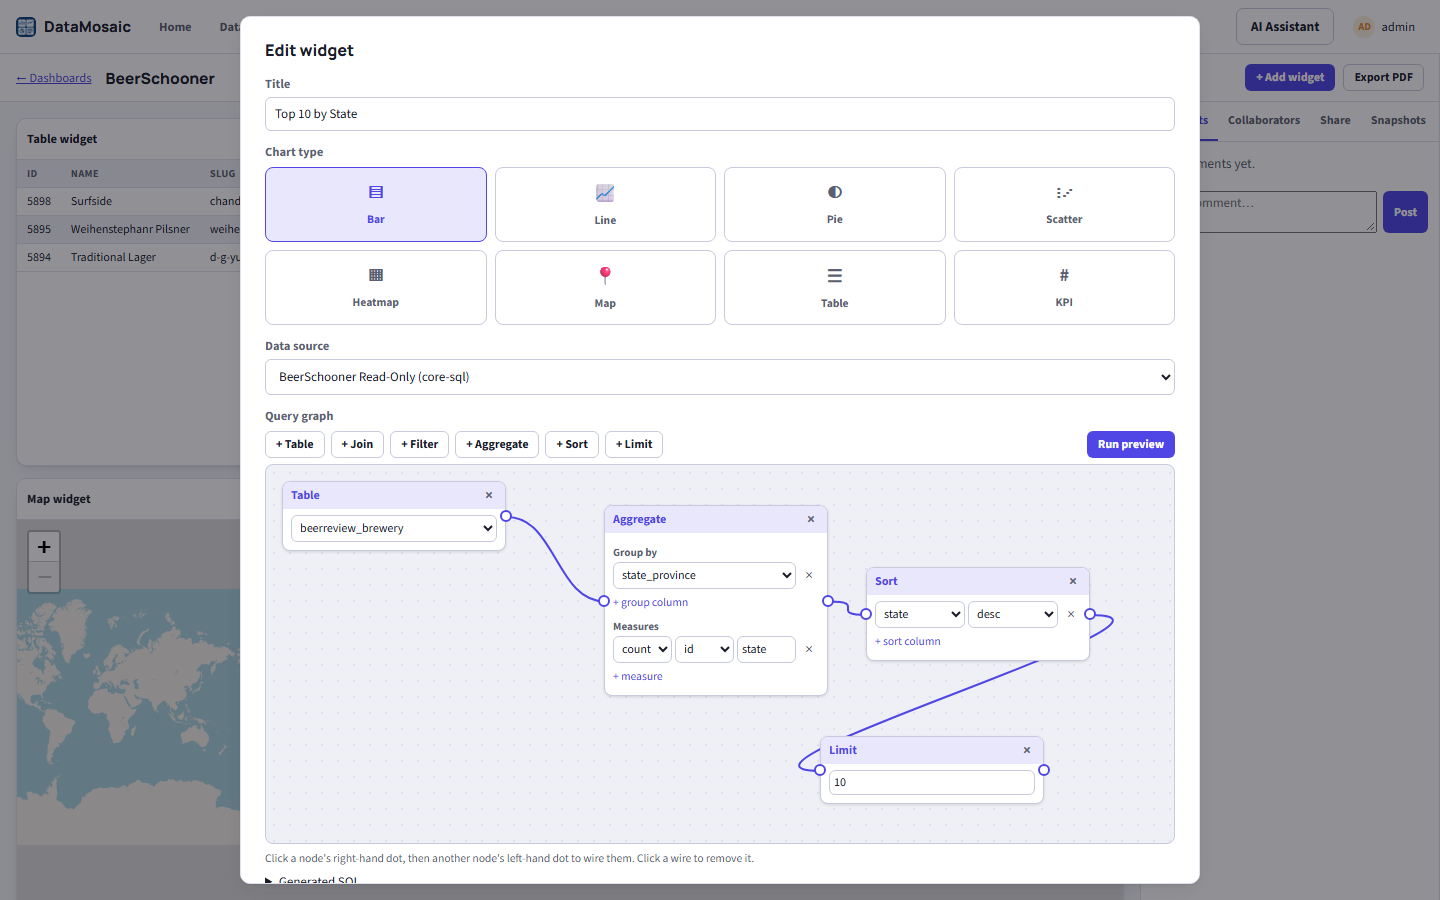1440x900 pixels.
Task: Click the Export PDF button
Action: 1384,77
